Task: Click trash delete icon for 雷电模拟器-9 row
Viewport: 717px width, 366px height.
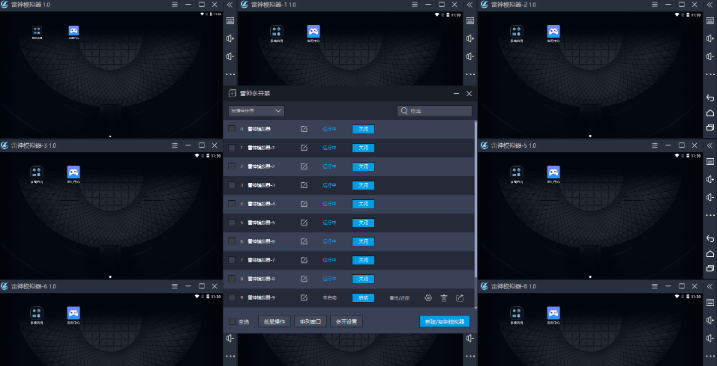Action: point(444,298)
